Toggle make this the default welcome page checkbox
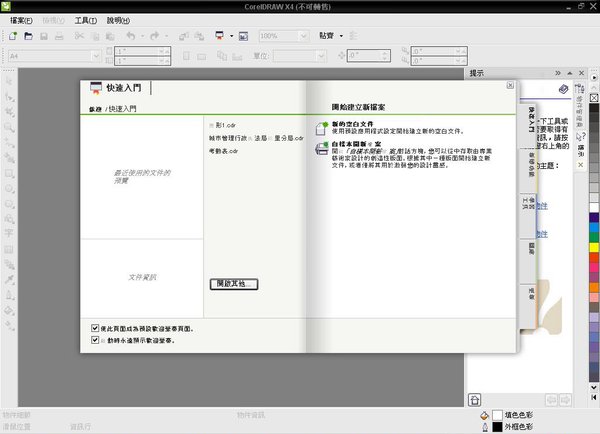The image size is (600, 434). tap(95, 328)
